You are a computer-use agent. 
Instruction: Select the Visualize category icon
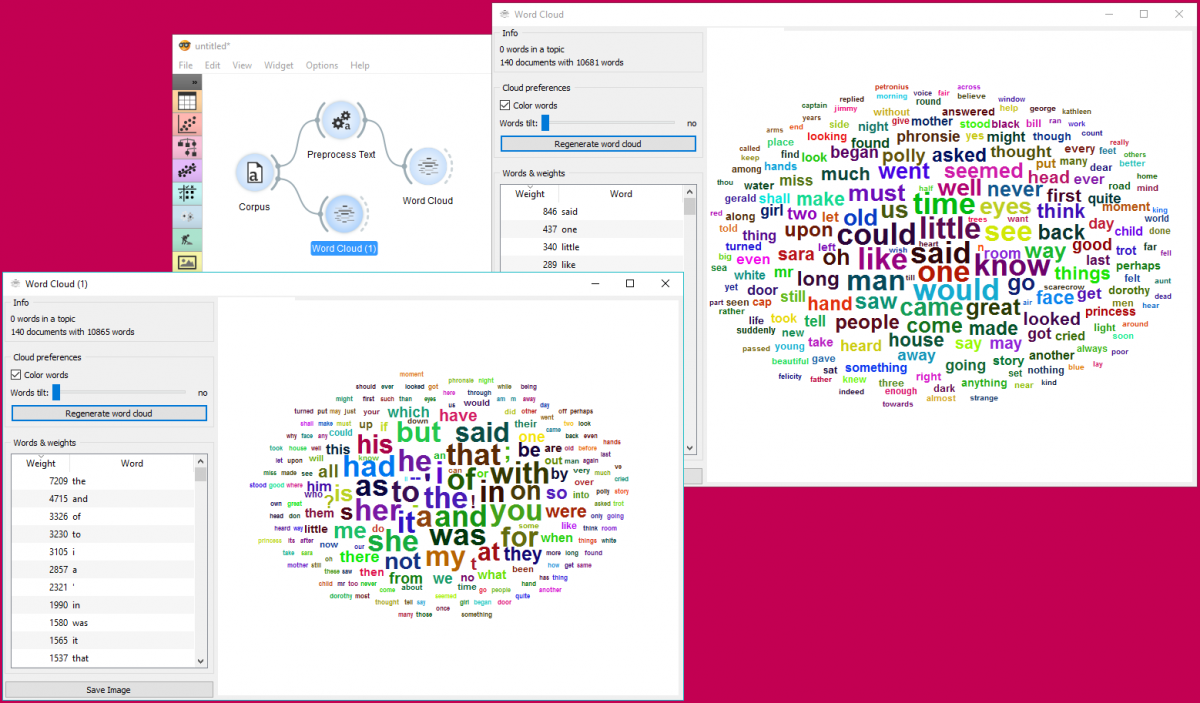[186, 124]
